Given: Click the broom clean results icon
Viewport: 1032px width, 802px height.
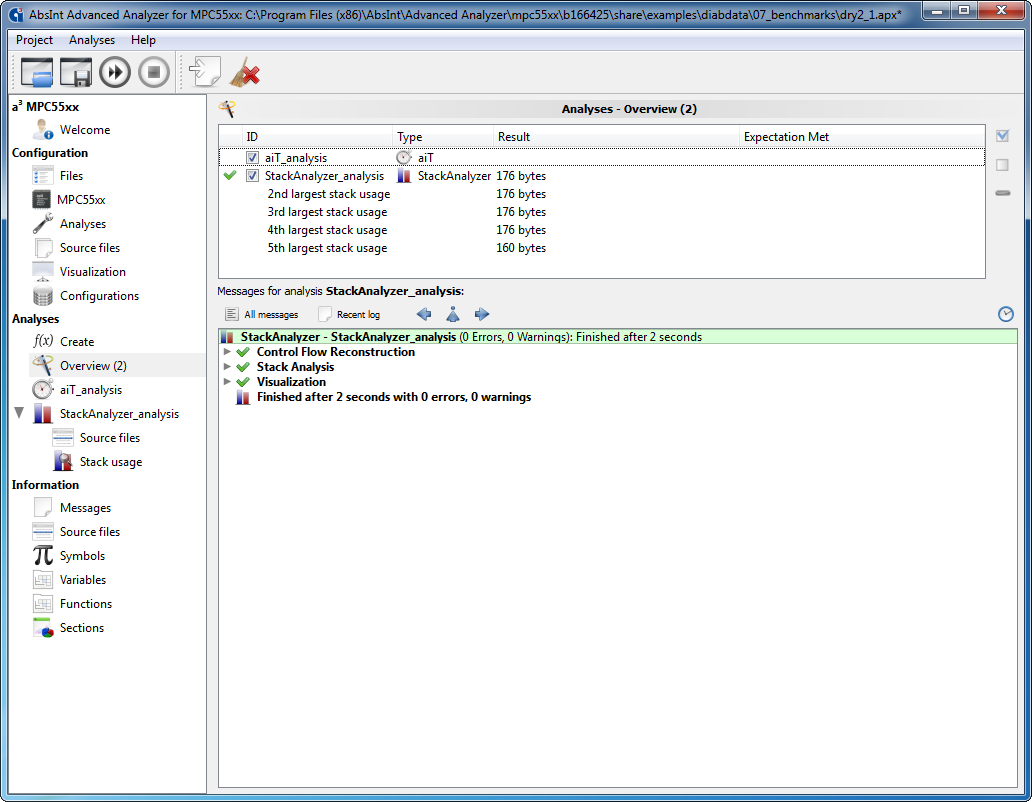Looking at the screenshot, I should point(245,72).
